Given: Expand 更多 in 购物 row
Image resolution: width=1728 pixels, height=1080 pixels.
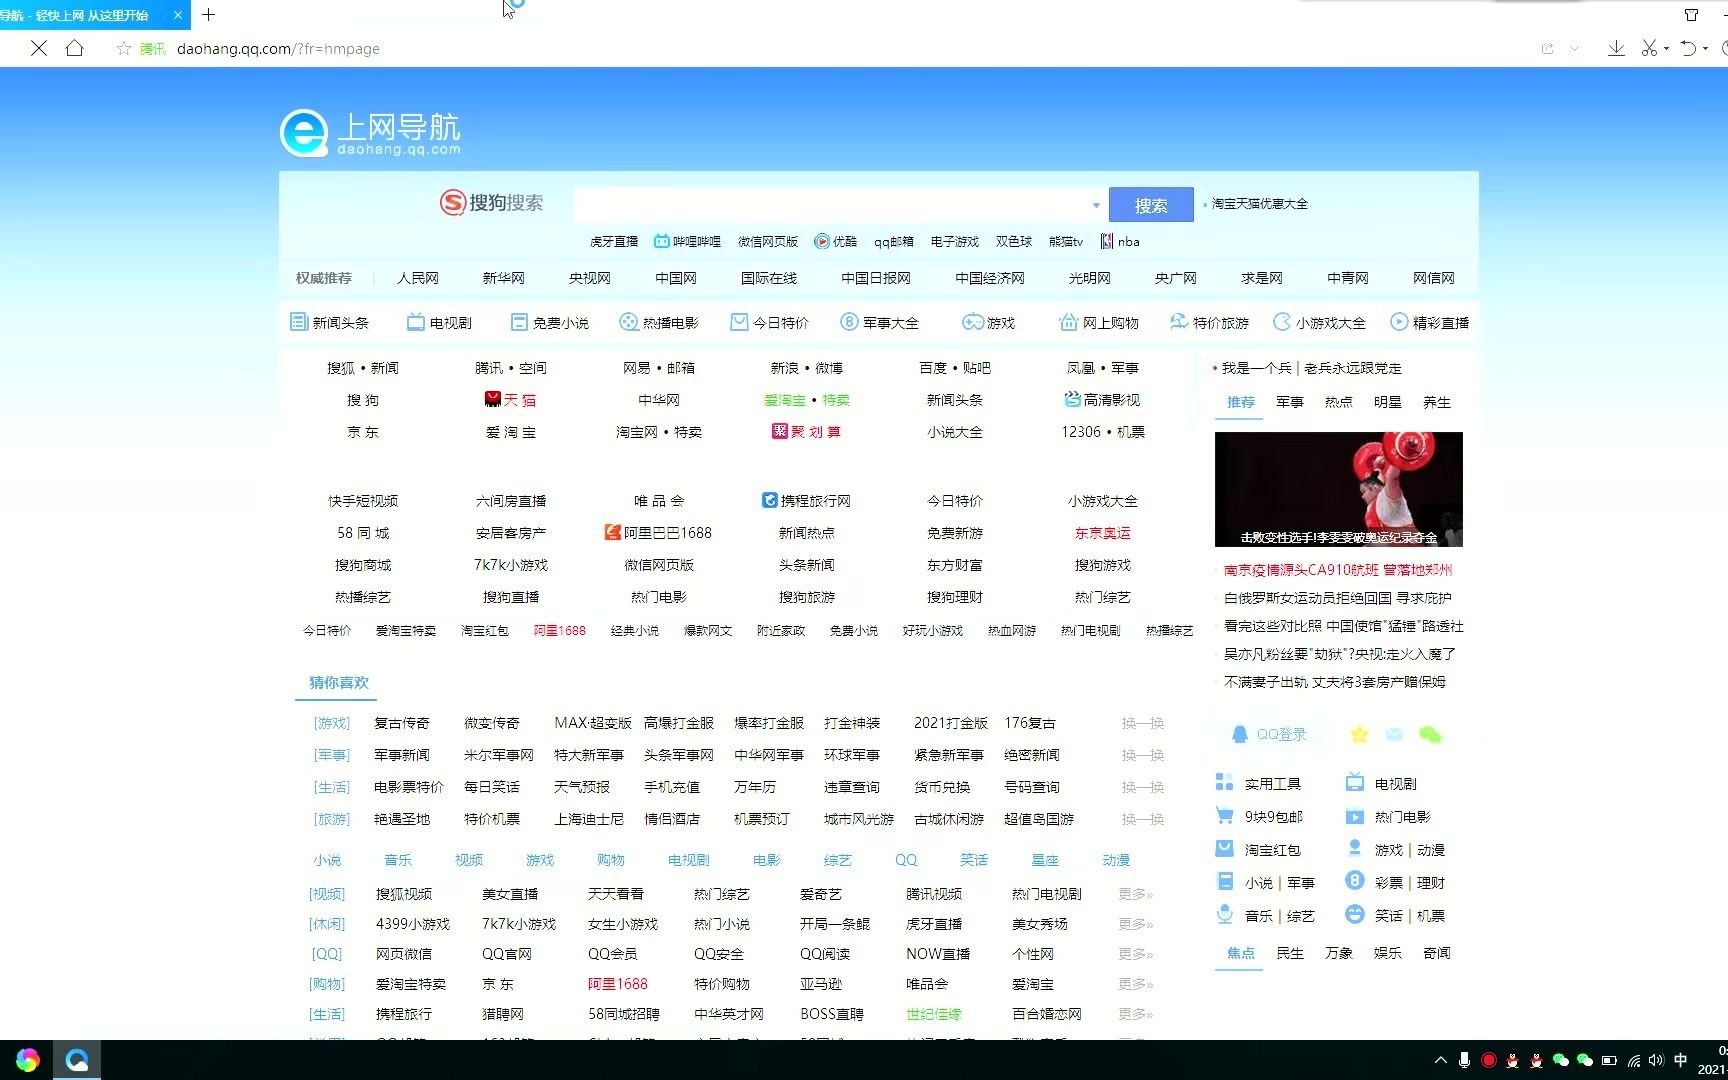Looking at the screenshot, I should pyautogui.click(x=1135, y=983).
